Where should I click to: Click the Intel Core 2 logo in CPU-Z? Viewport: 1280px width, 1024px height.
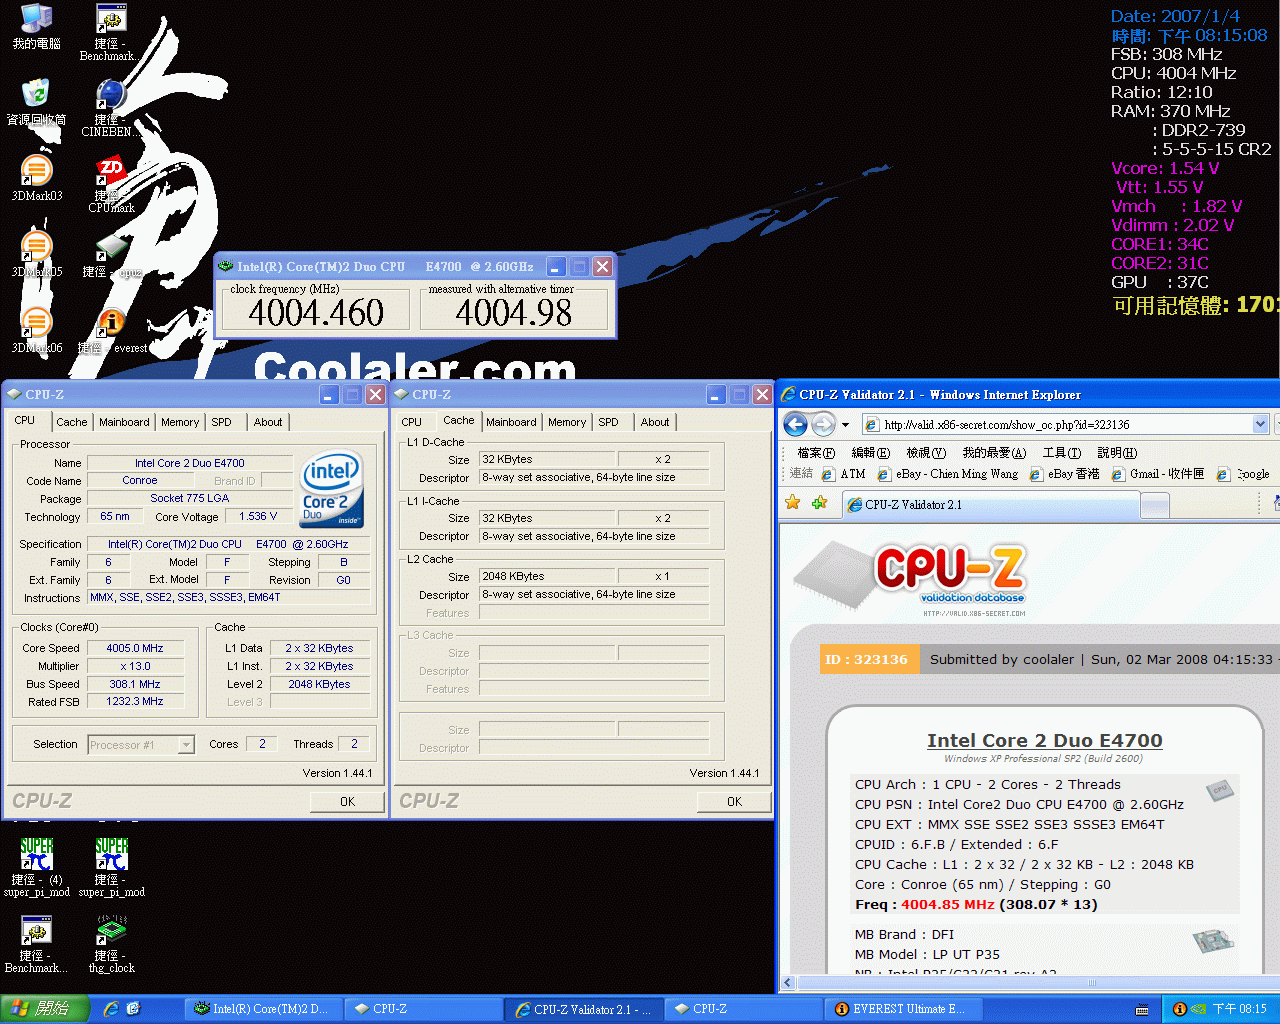[332, 489]
